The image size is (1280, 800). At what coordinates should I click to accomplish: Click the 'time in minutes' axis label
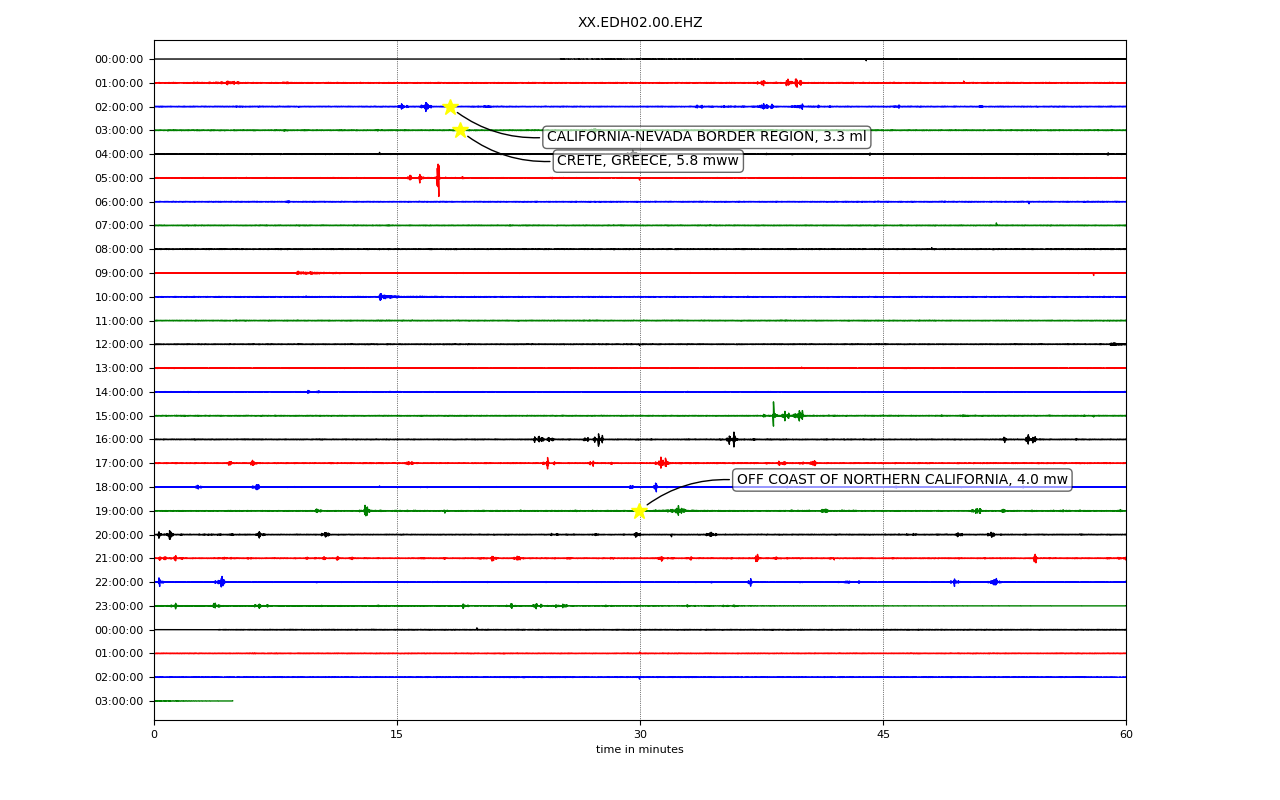point(640,750)
